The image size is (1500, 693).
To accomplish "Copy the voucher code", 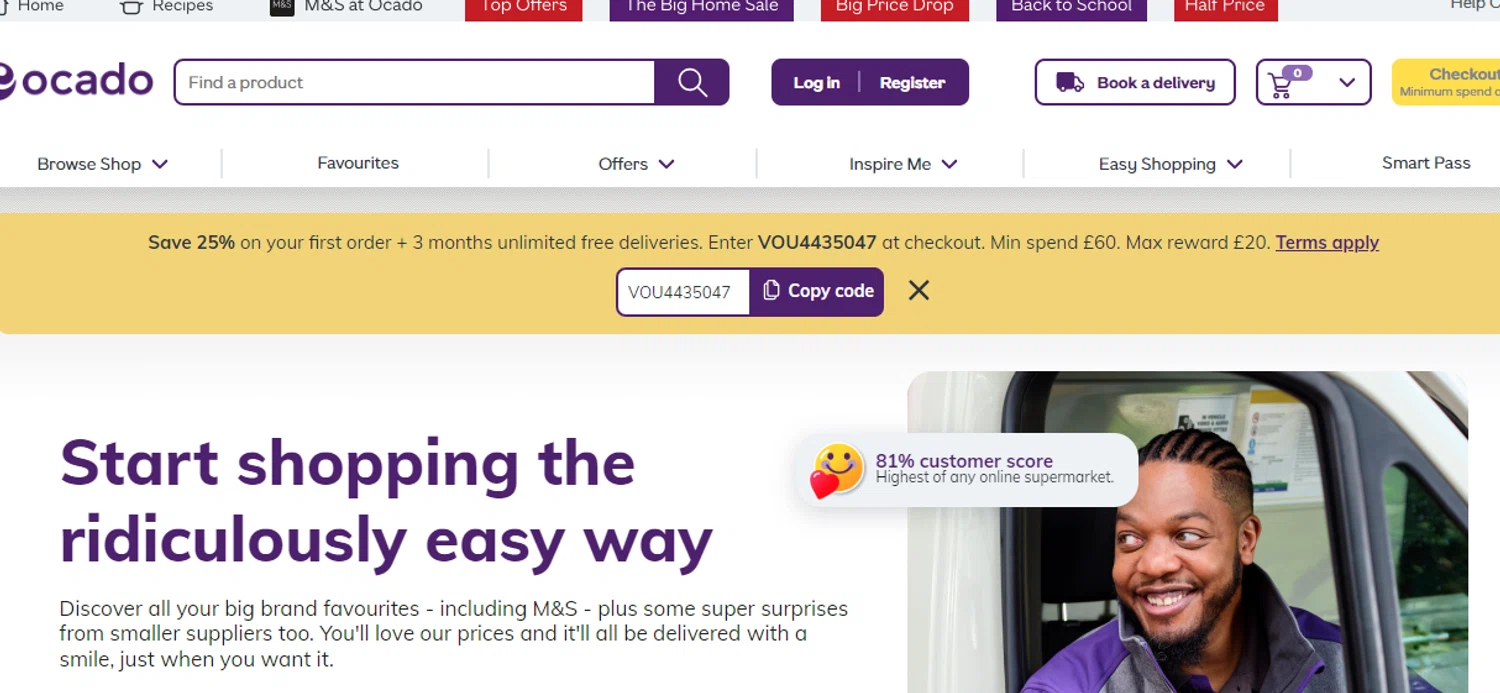I will [817, 291].
